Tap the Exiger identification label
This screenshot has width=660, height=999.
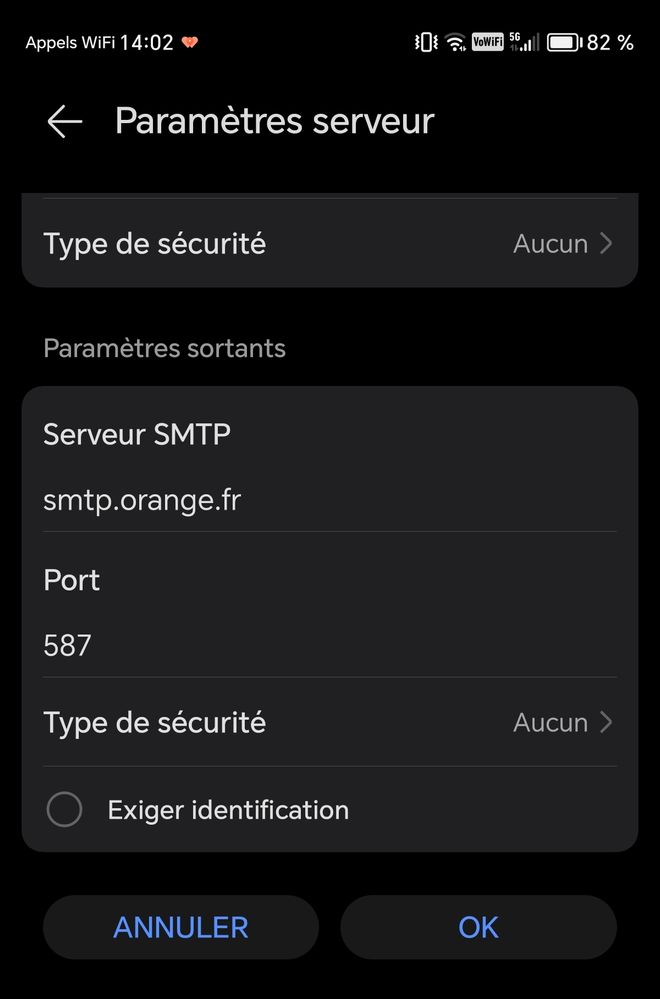[228, 809]
